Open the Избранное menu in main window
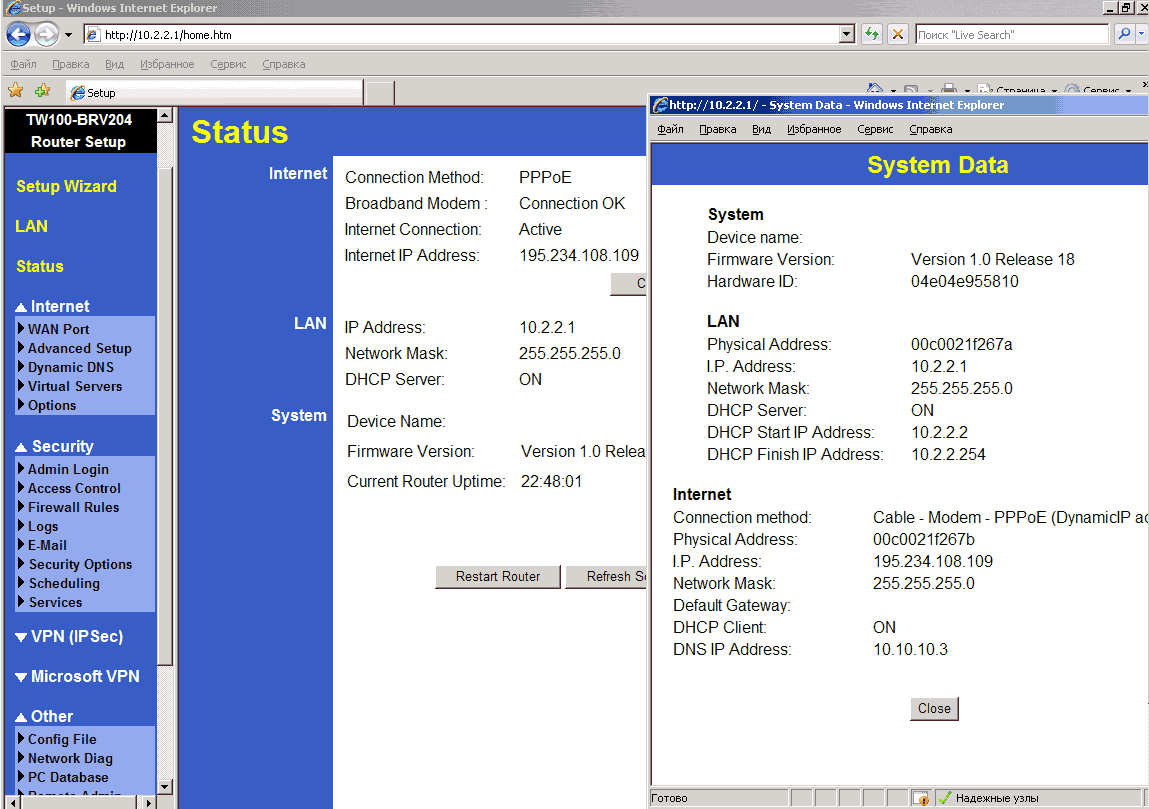1149x809 pixels. [x=167, y=64]
